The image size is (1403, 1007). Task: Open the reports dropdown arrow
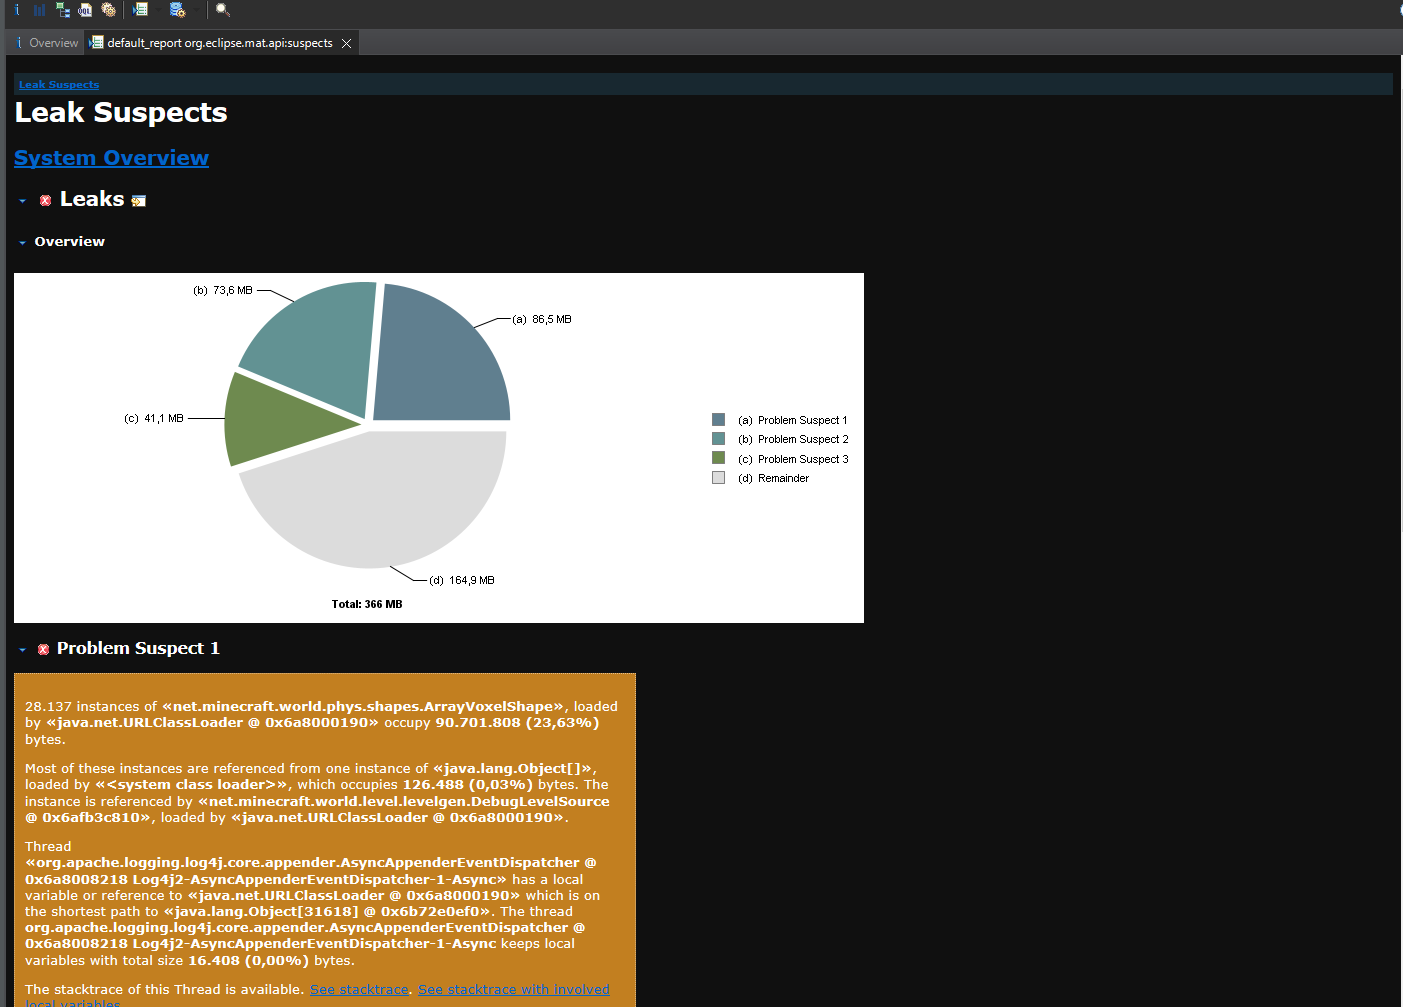(157, 10)
